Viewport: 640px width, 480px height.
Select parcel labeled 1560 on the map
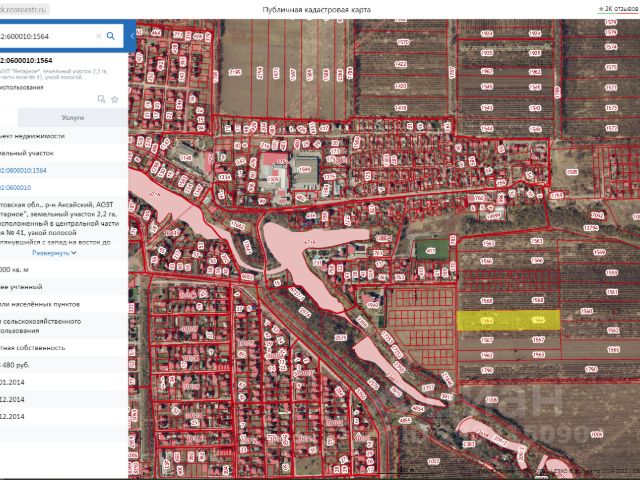(586, 311)
